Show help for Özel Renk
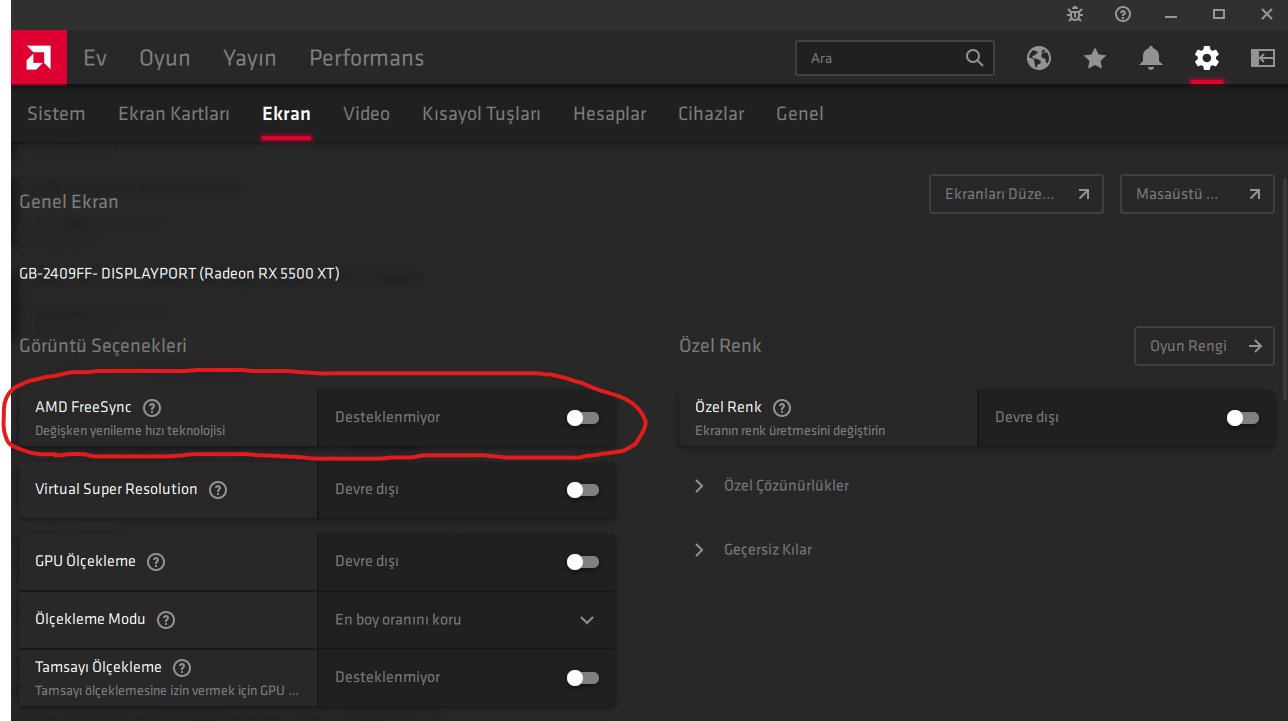Image resolution: width=1288 pixels, height=721 pixels. 782,408
